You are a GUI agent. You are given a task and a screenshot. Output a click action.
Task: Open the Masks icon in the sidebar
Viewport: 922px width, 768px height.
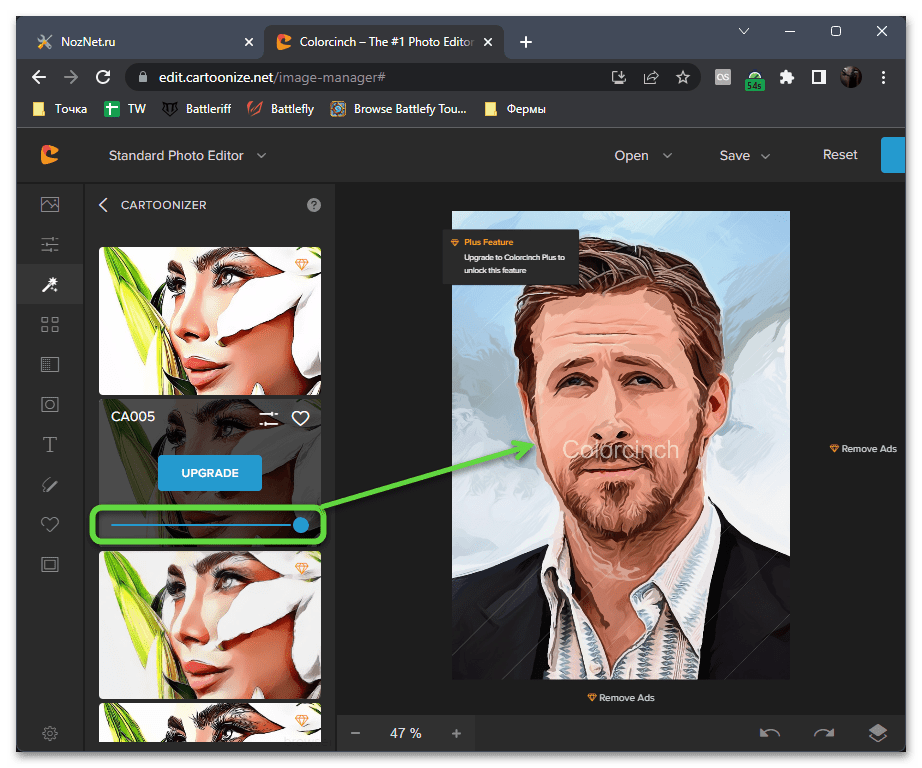click(x=50, y=405)
